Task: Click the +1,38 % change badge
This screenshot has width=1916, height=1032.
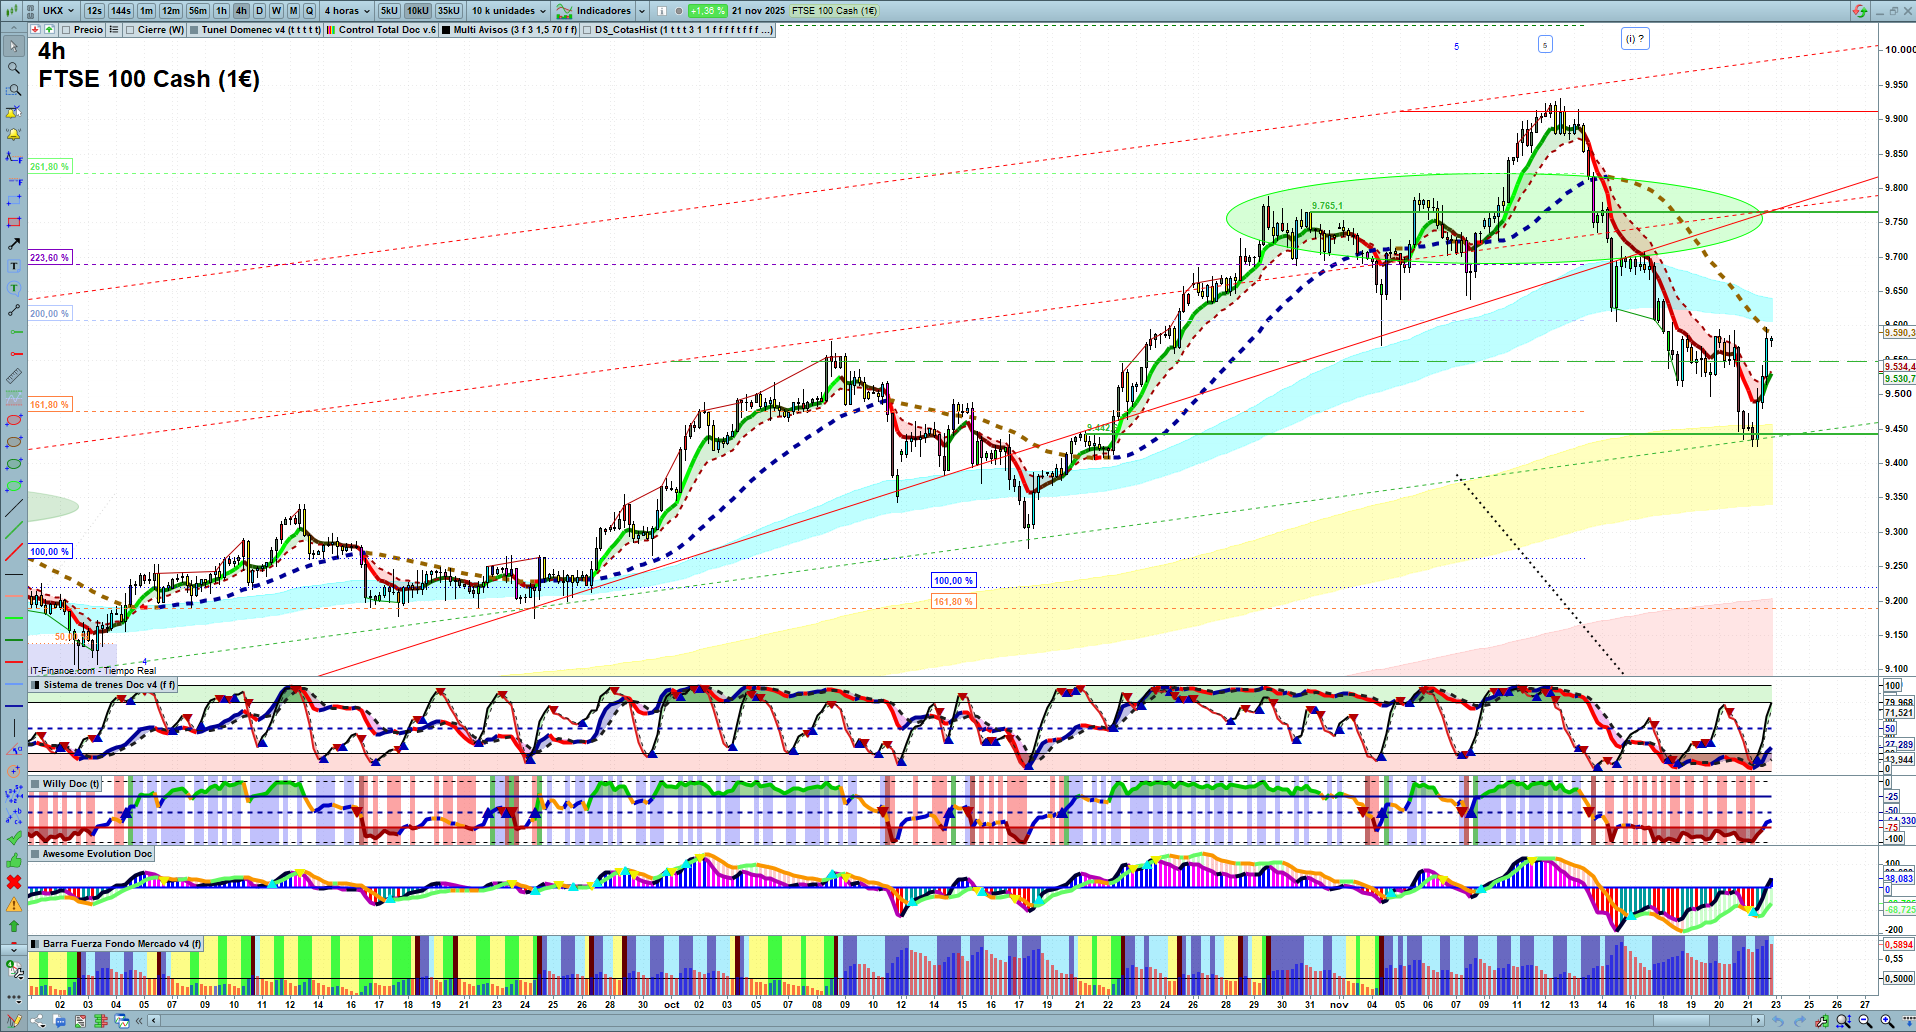Action: [x=708, y=11]
